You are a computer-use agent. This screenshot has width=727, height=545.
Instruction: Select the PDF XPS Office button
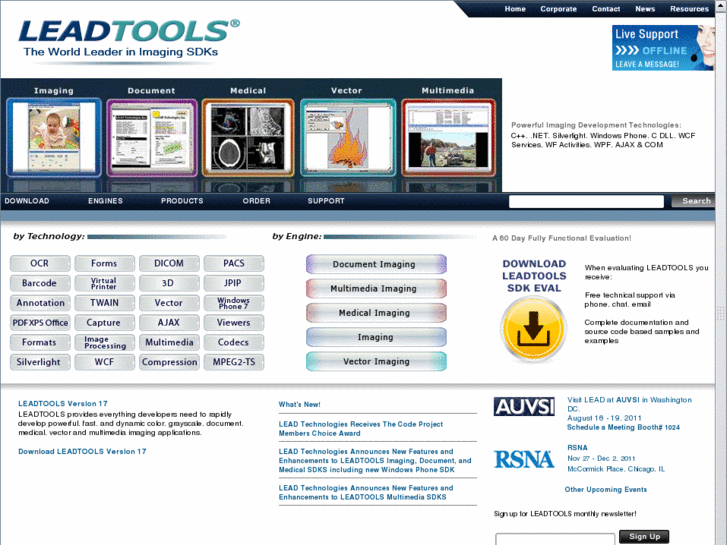40,323
